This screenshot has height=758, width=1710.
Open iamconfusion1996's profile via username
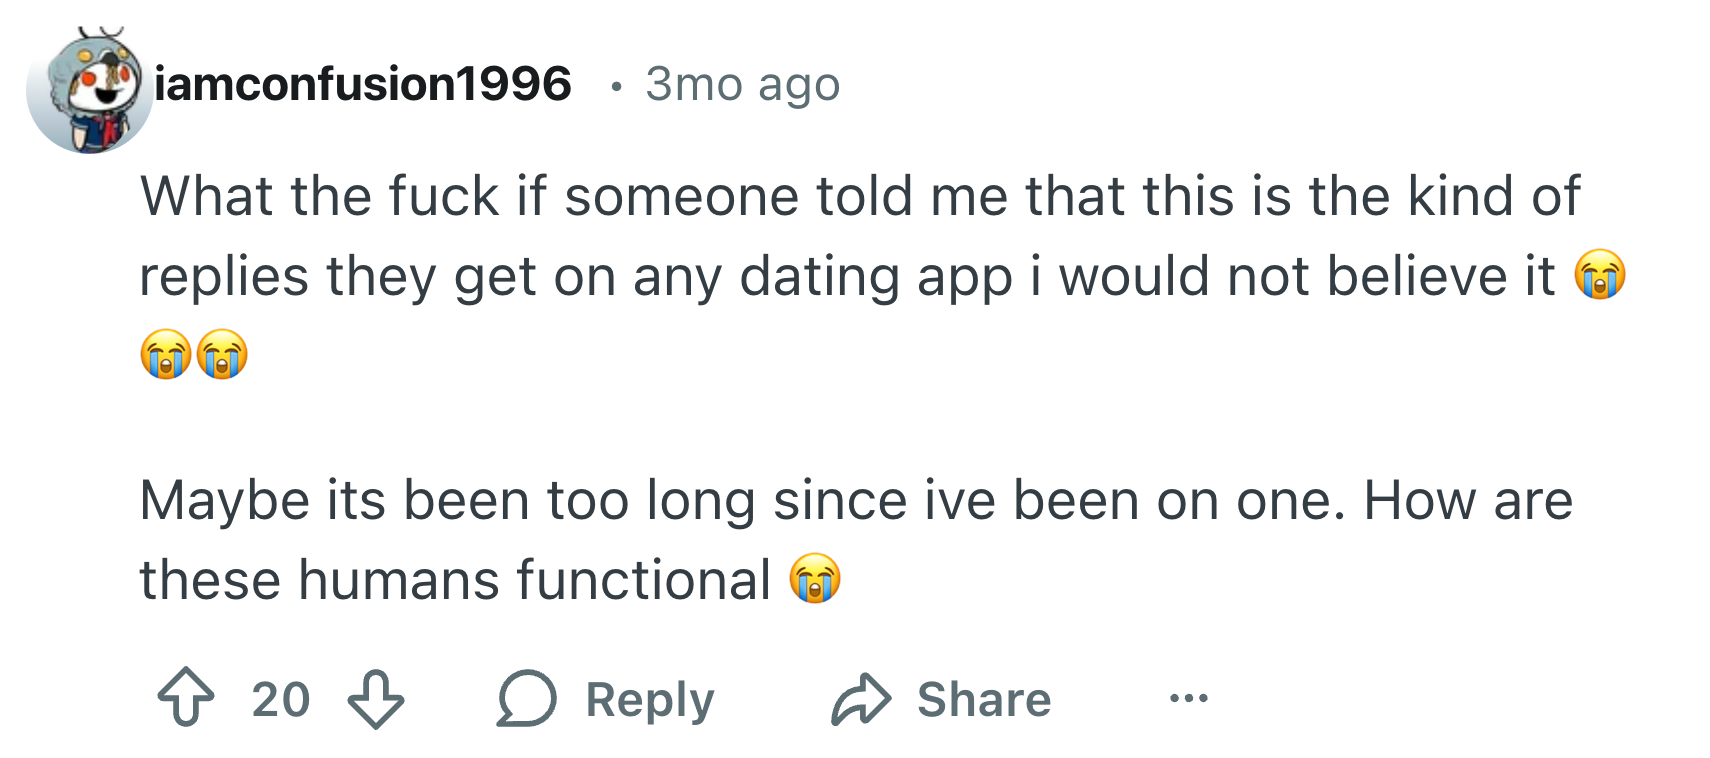coord(363,84)
